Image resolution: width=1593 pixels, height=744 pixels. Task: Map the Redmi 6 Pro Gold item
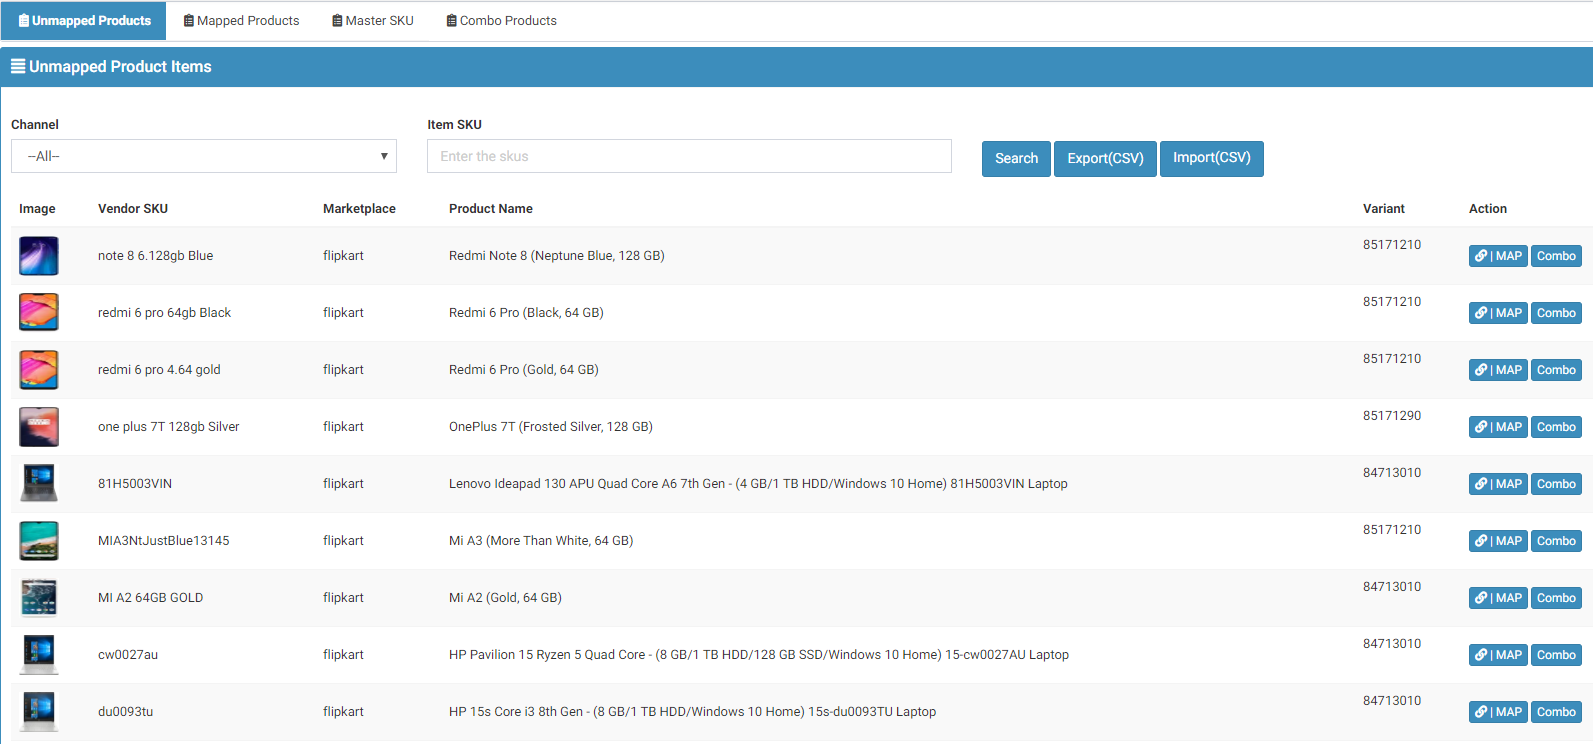pyautogui.click(x=1497, y=370)
